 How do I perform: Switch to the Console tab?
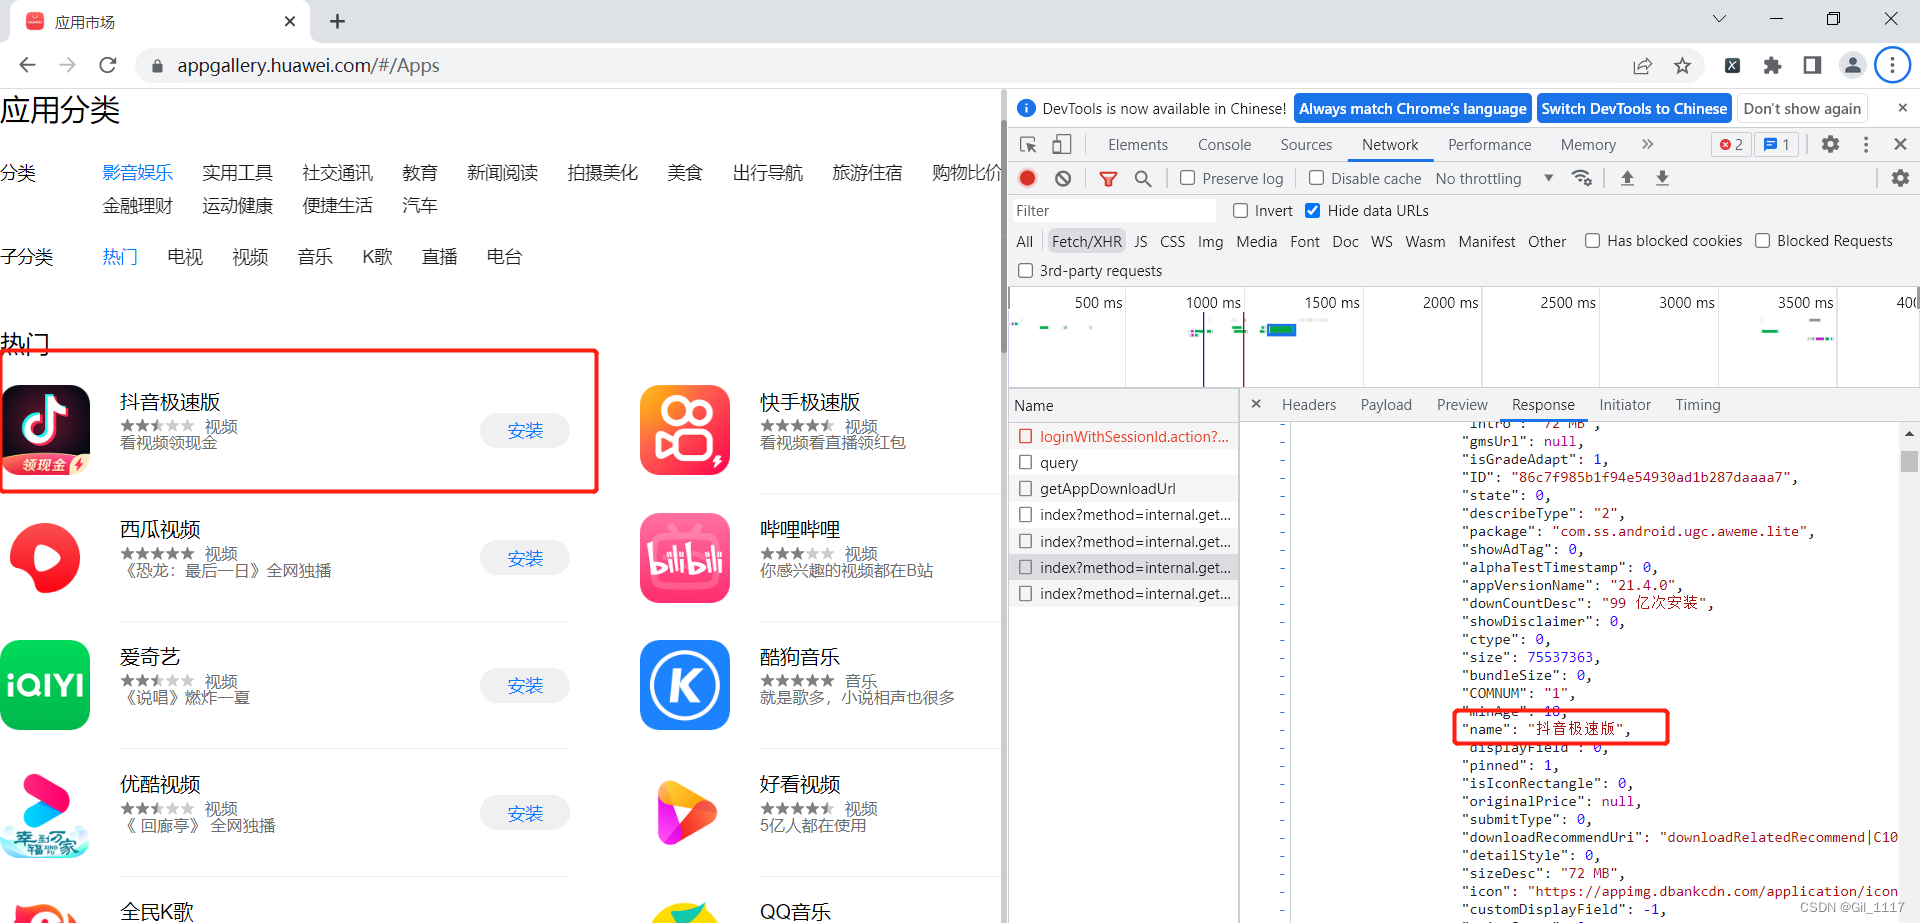coord(1224,145)
